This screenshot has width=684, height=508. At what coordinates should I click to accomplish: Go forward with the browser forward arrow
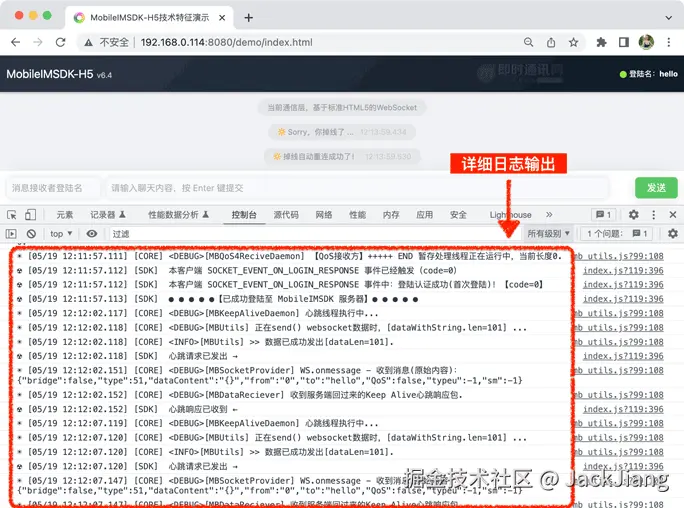pyautogui.click(x=38, y=42)
